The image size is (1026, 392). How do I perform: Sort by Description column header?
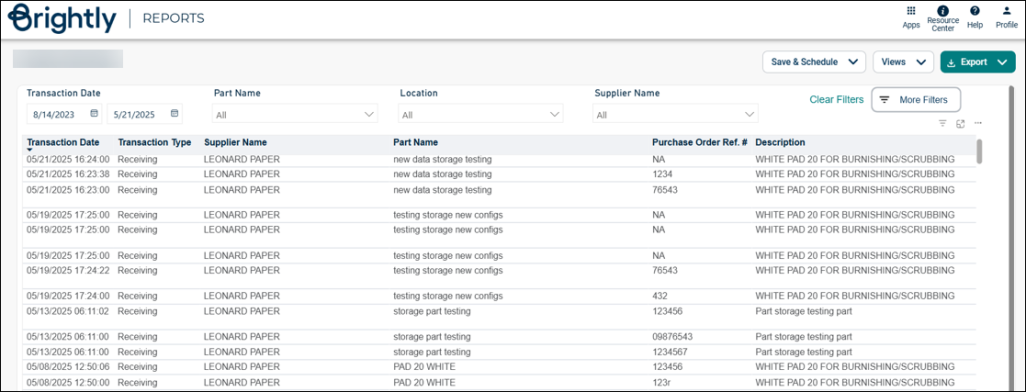tap(780, 142)
